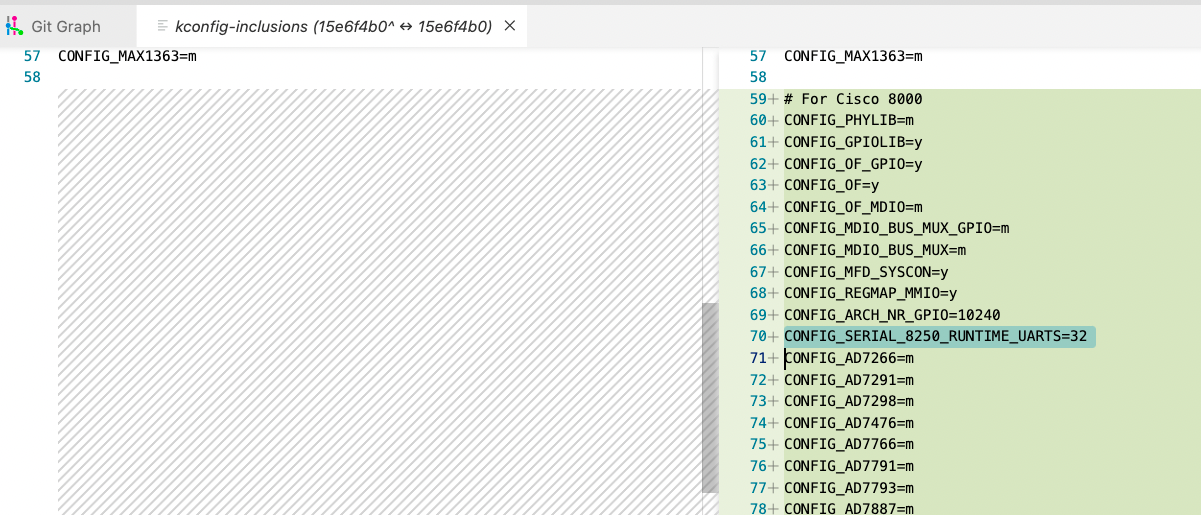Click the CONFIG_AD7766=m line

point(849,444)
